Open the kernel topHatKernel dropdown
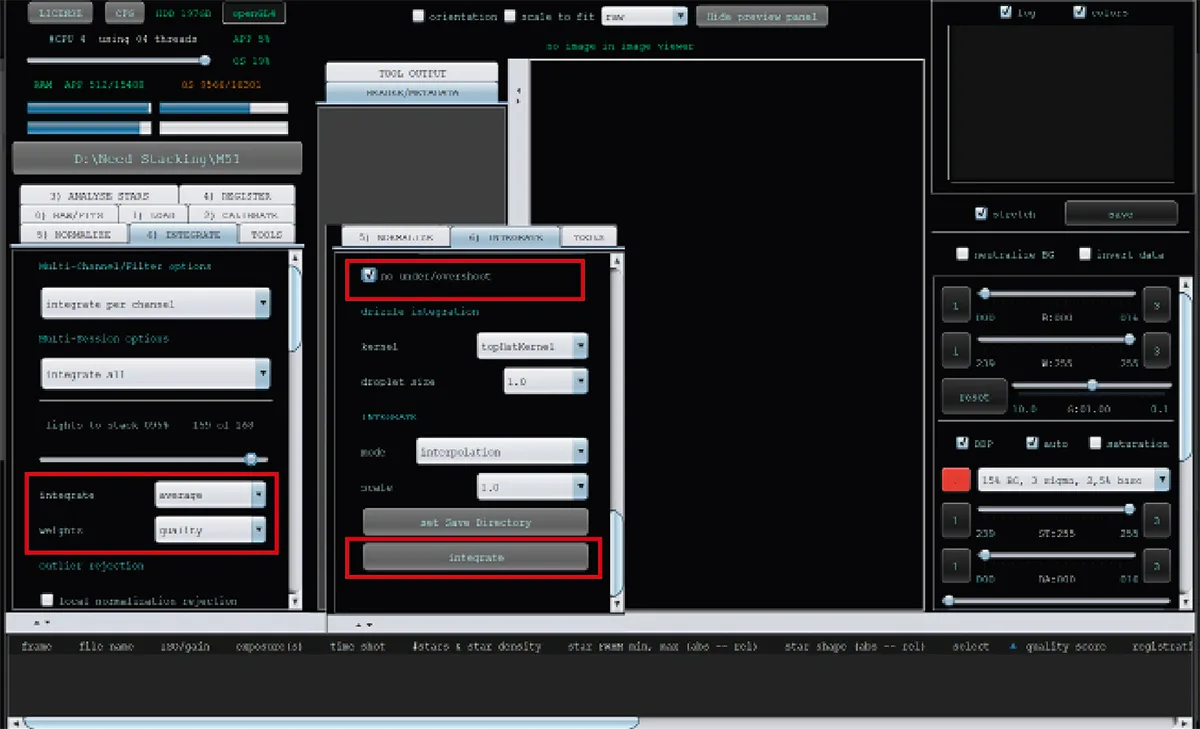This screenshot has width=1200, height=729. [x=533, y=346]
